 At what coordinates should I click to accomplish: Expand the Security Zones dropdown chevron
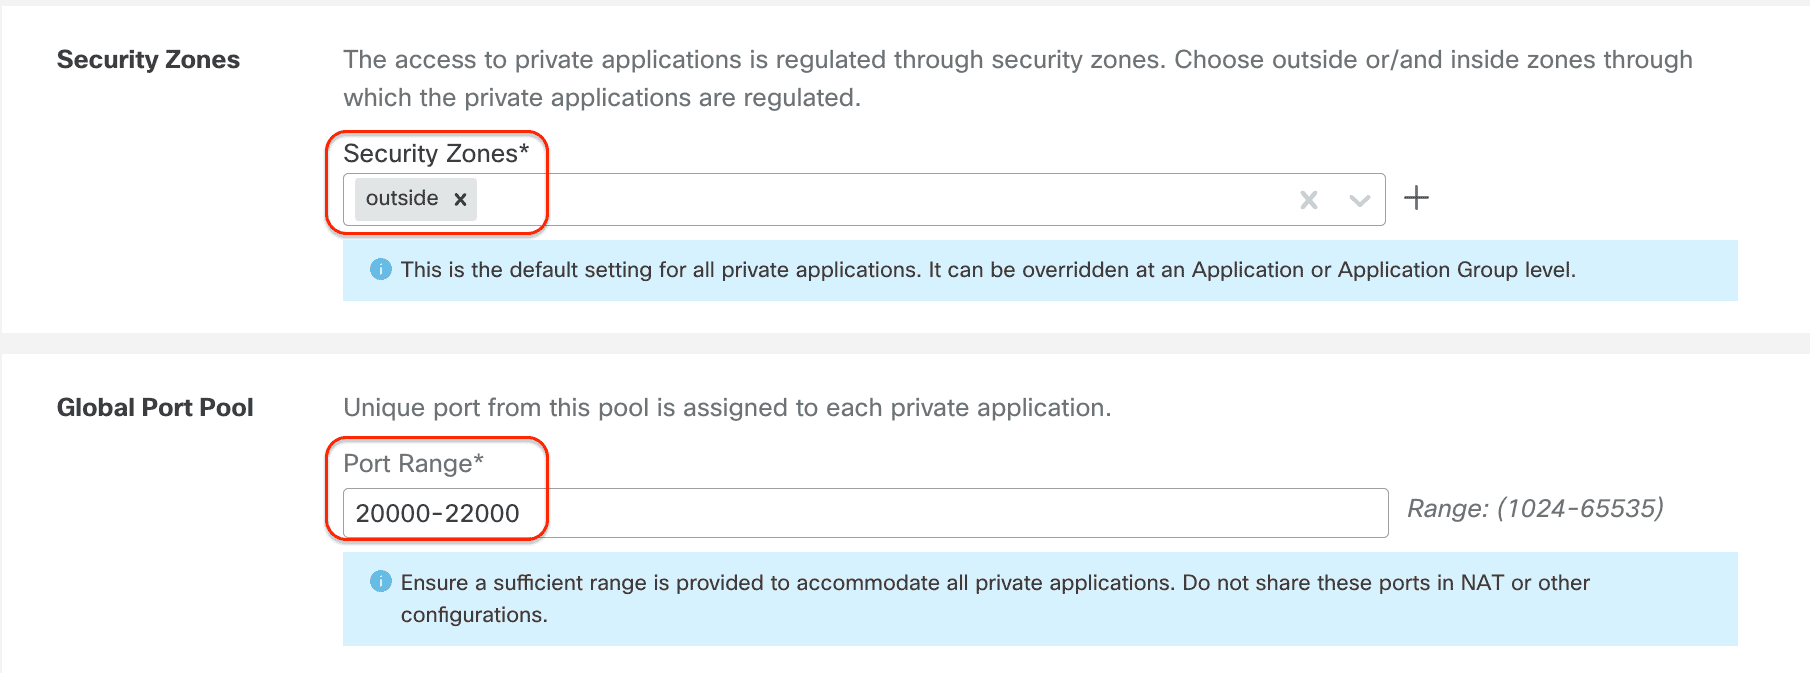point(1359,200)
